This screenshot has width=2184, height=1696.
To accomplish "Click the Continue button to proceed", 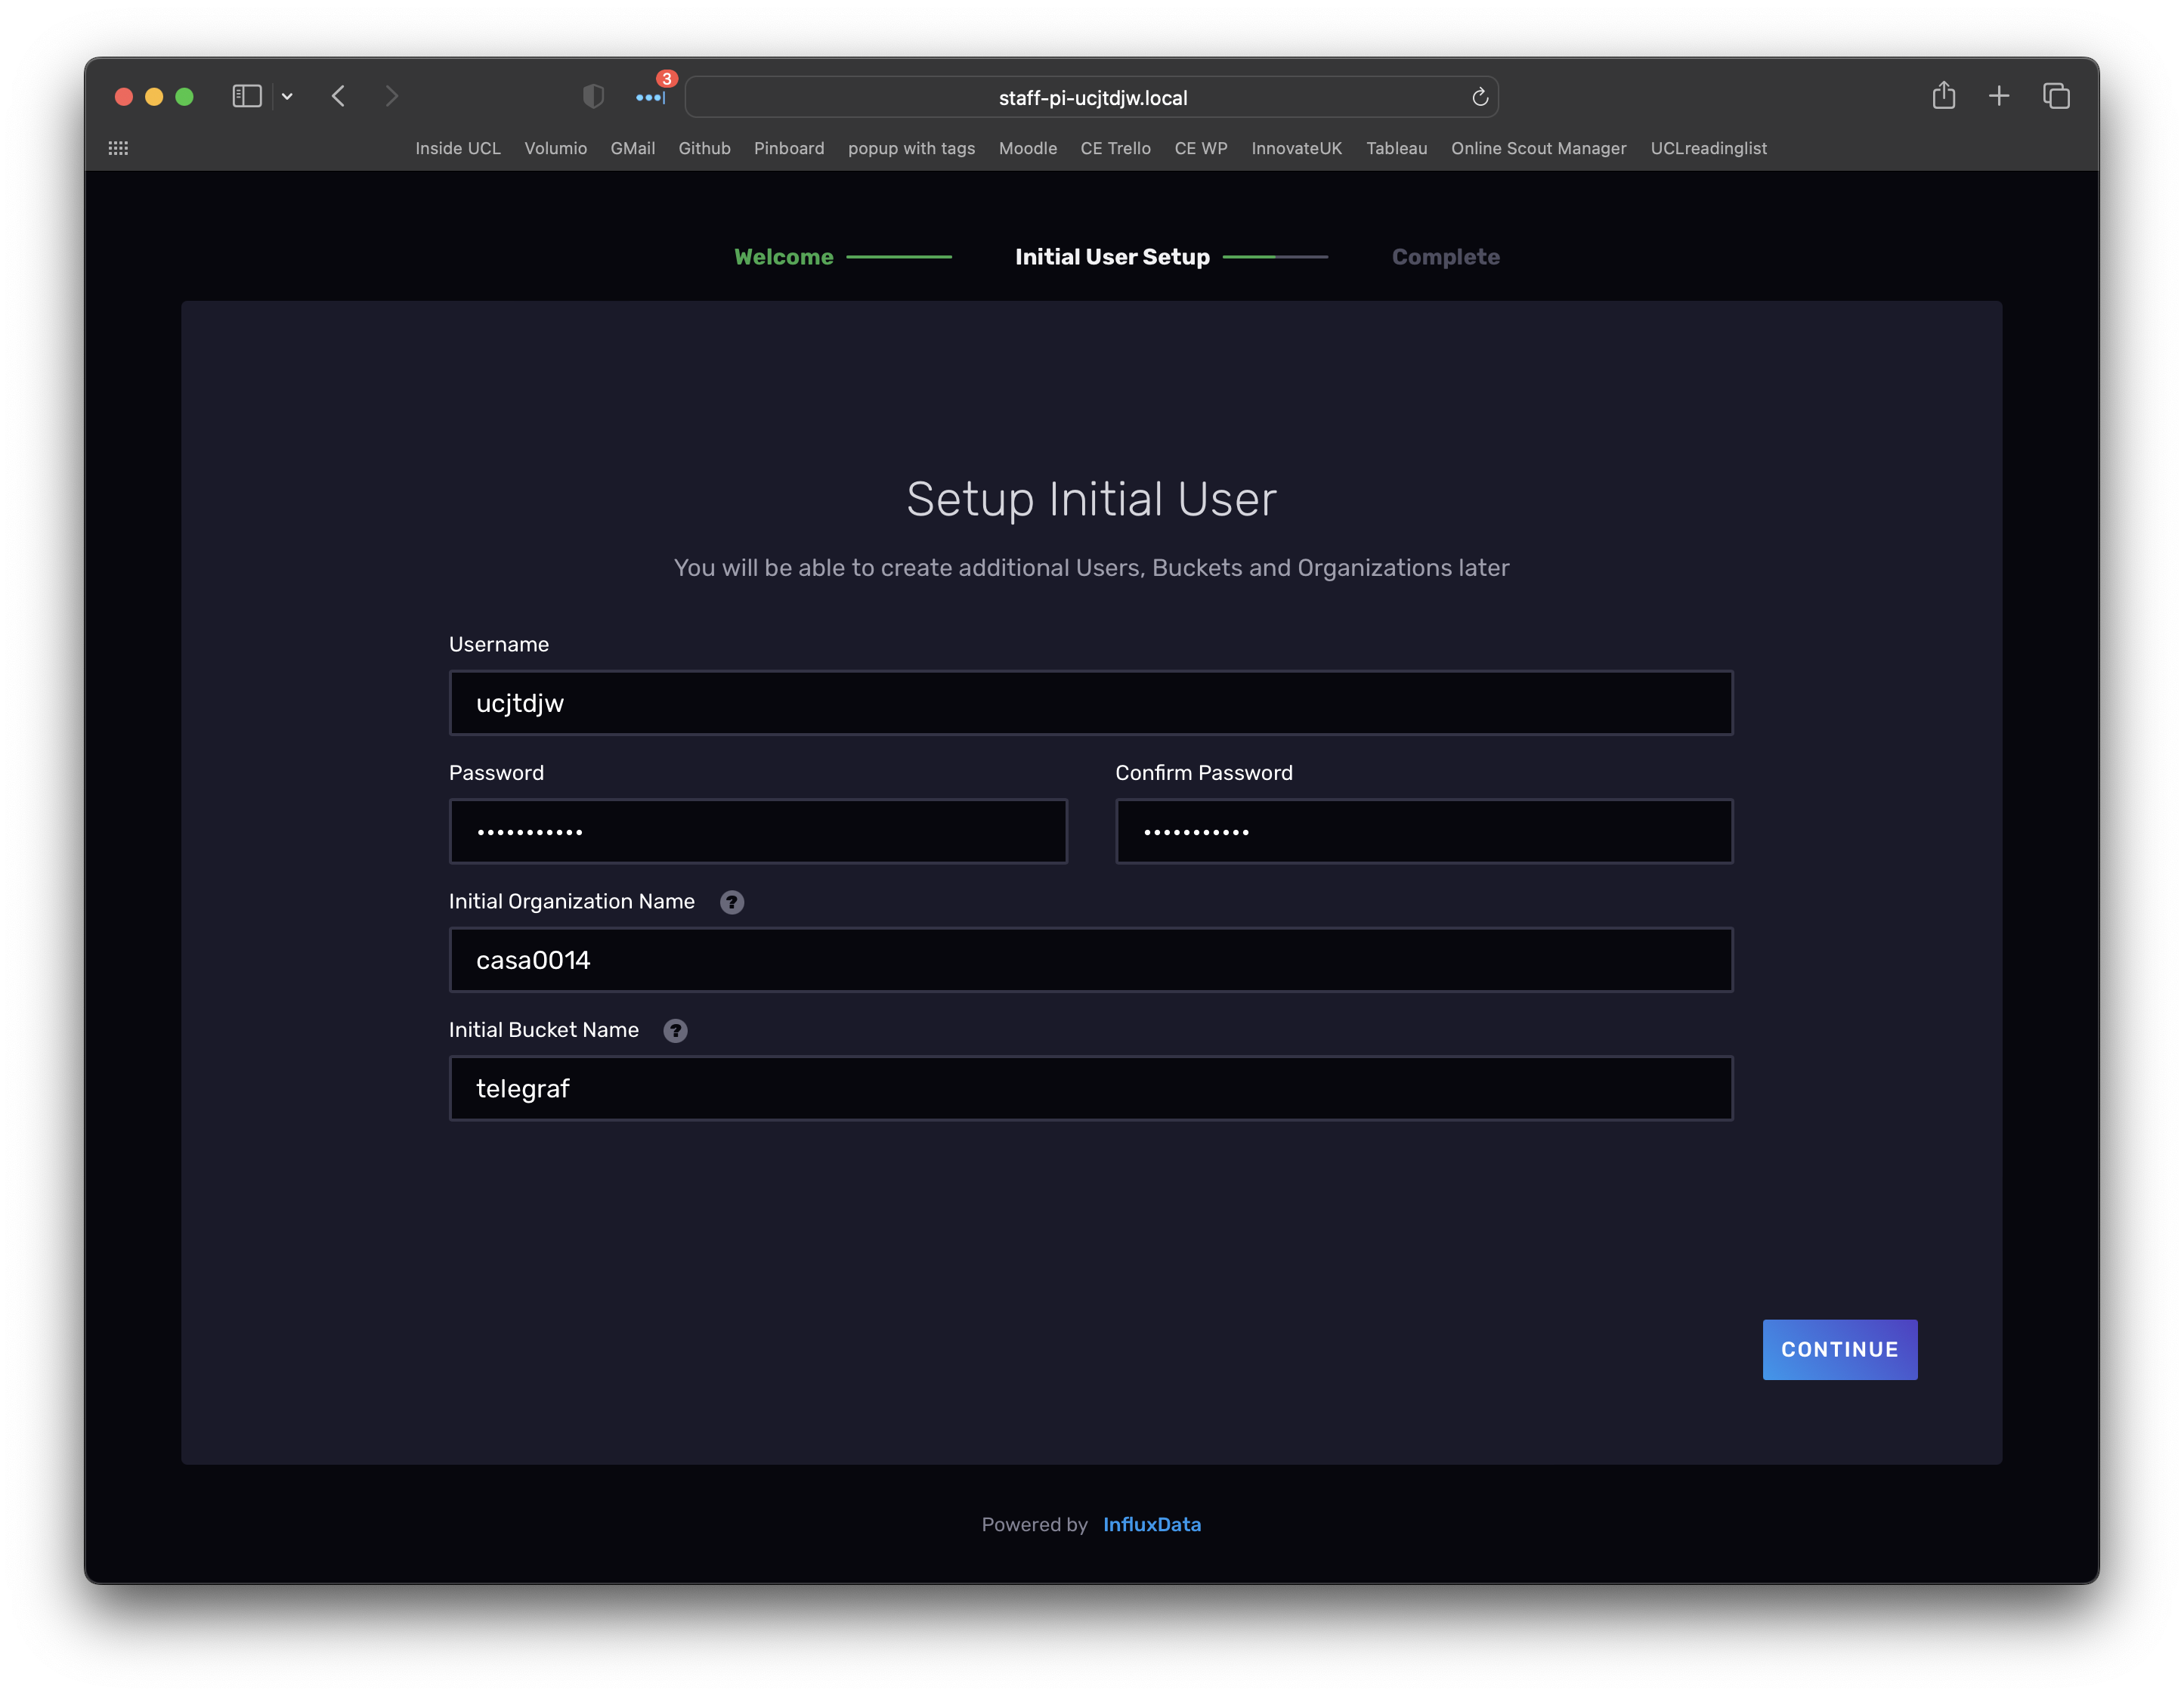I will tap(1840, 1348).
